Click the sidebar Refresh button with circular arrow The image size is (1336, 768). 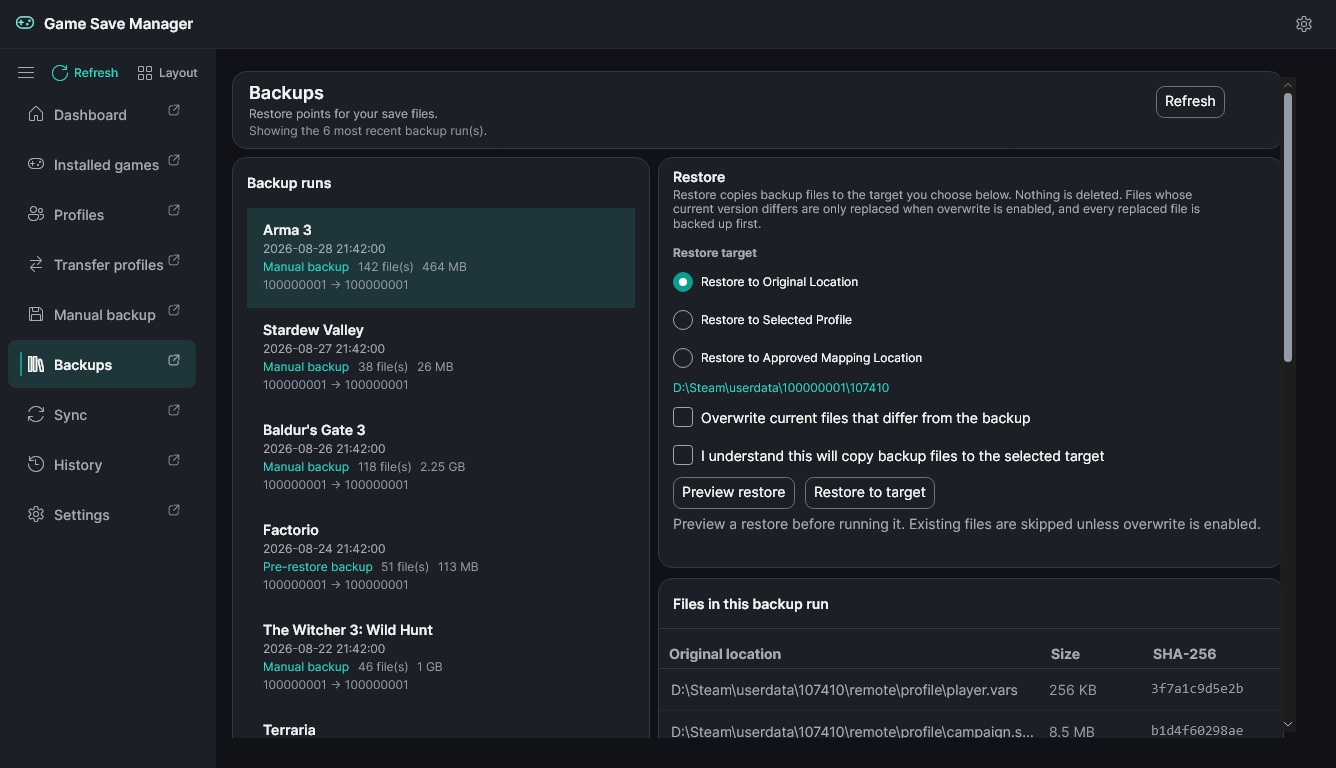coord(85,73)
